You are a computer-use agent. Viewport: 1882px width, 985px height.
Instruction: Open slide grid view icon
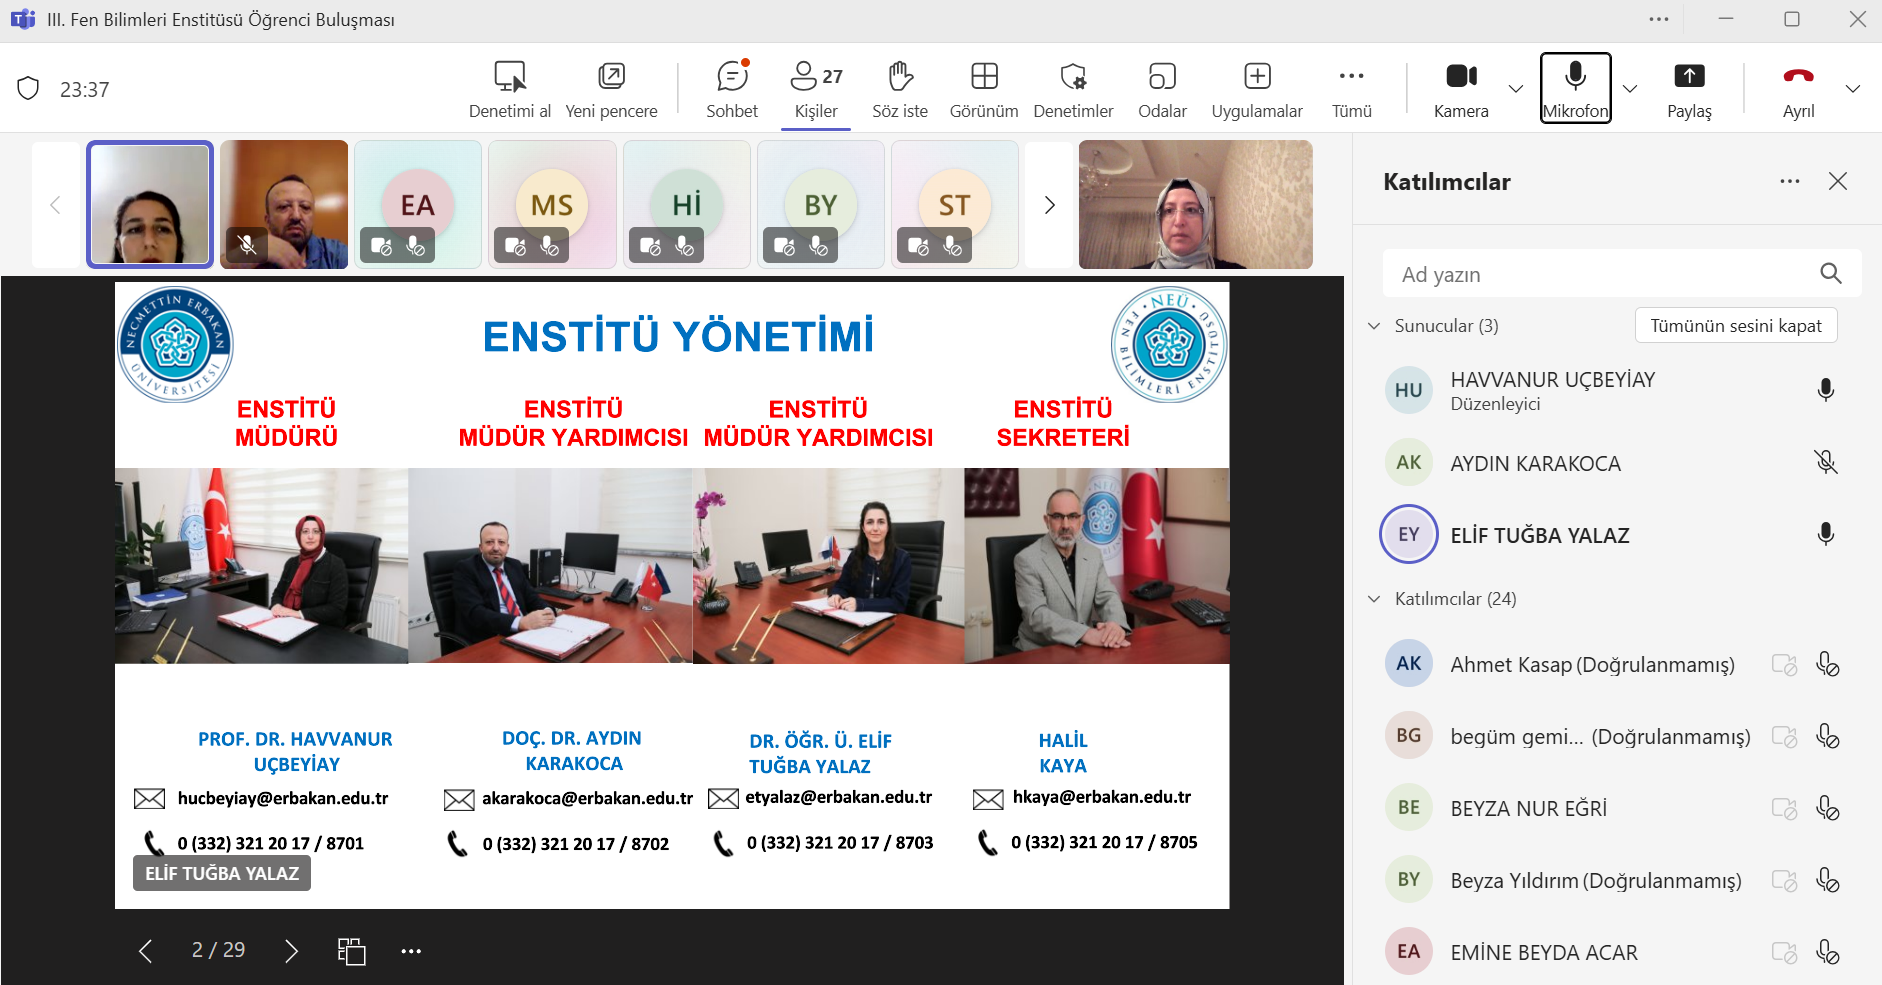(351, 951)
